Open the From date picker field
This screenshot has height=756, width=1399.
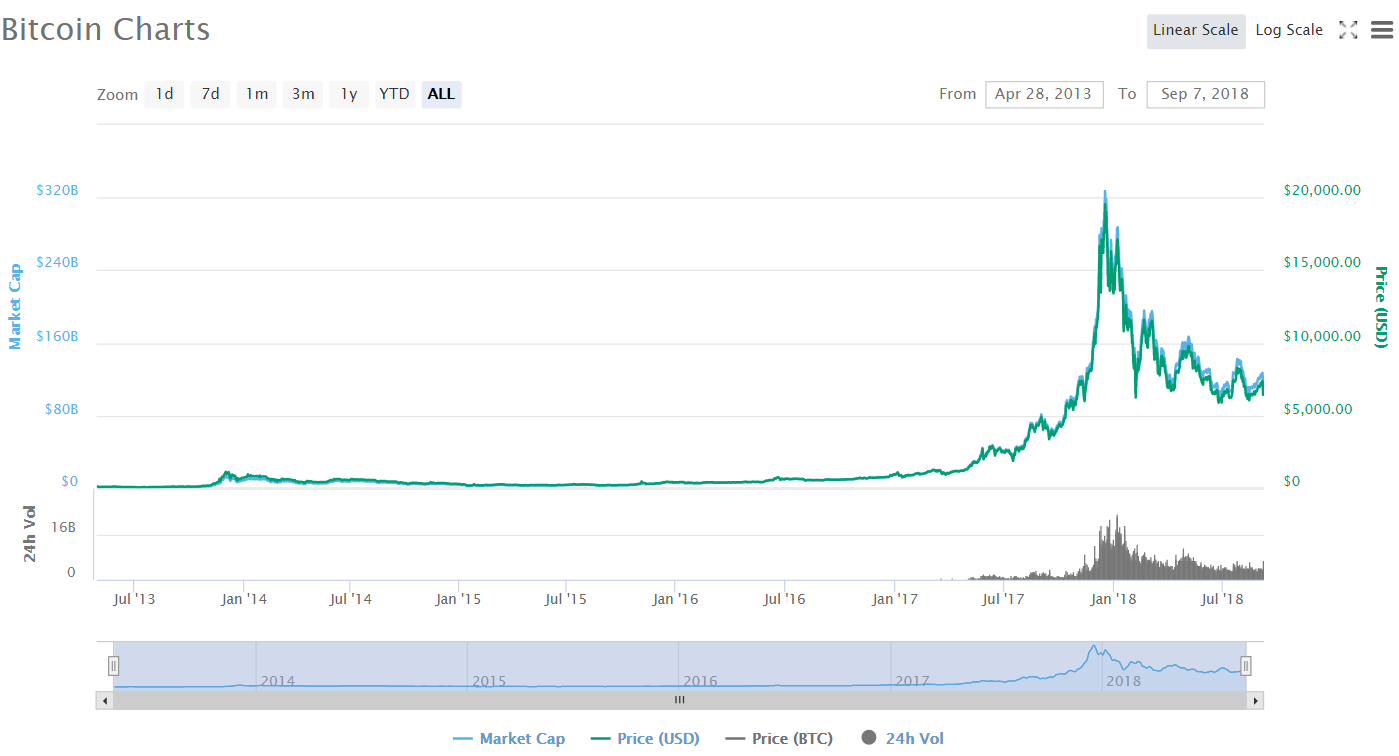(x=1044, y=93)
